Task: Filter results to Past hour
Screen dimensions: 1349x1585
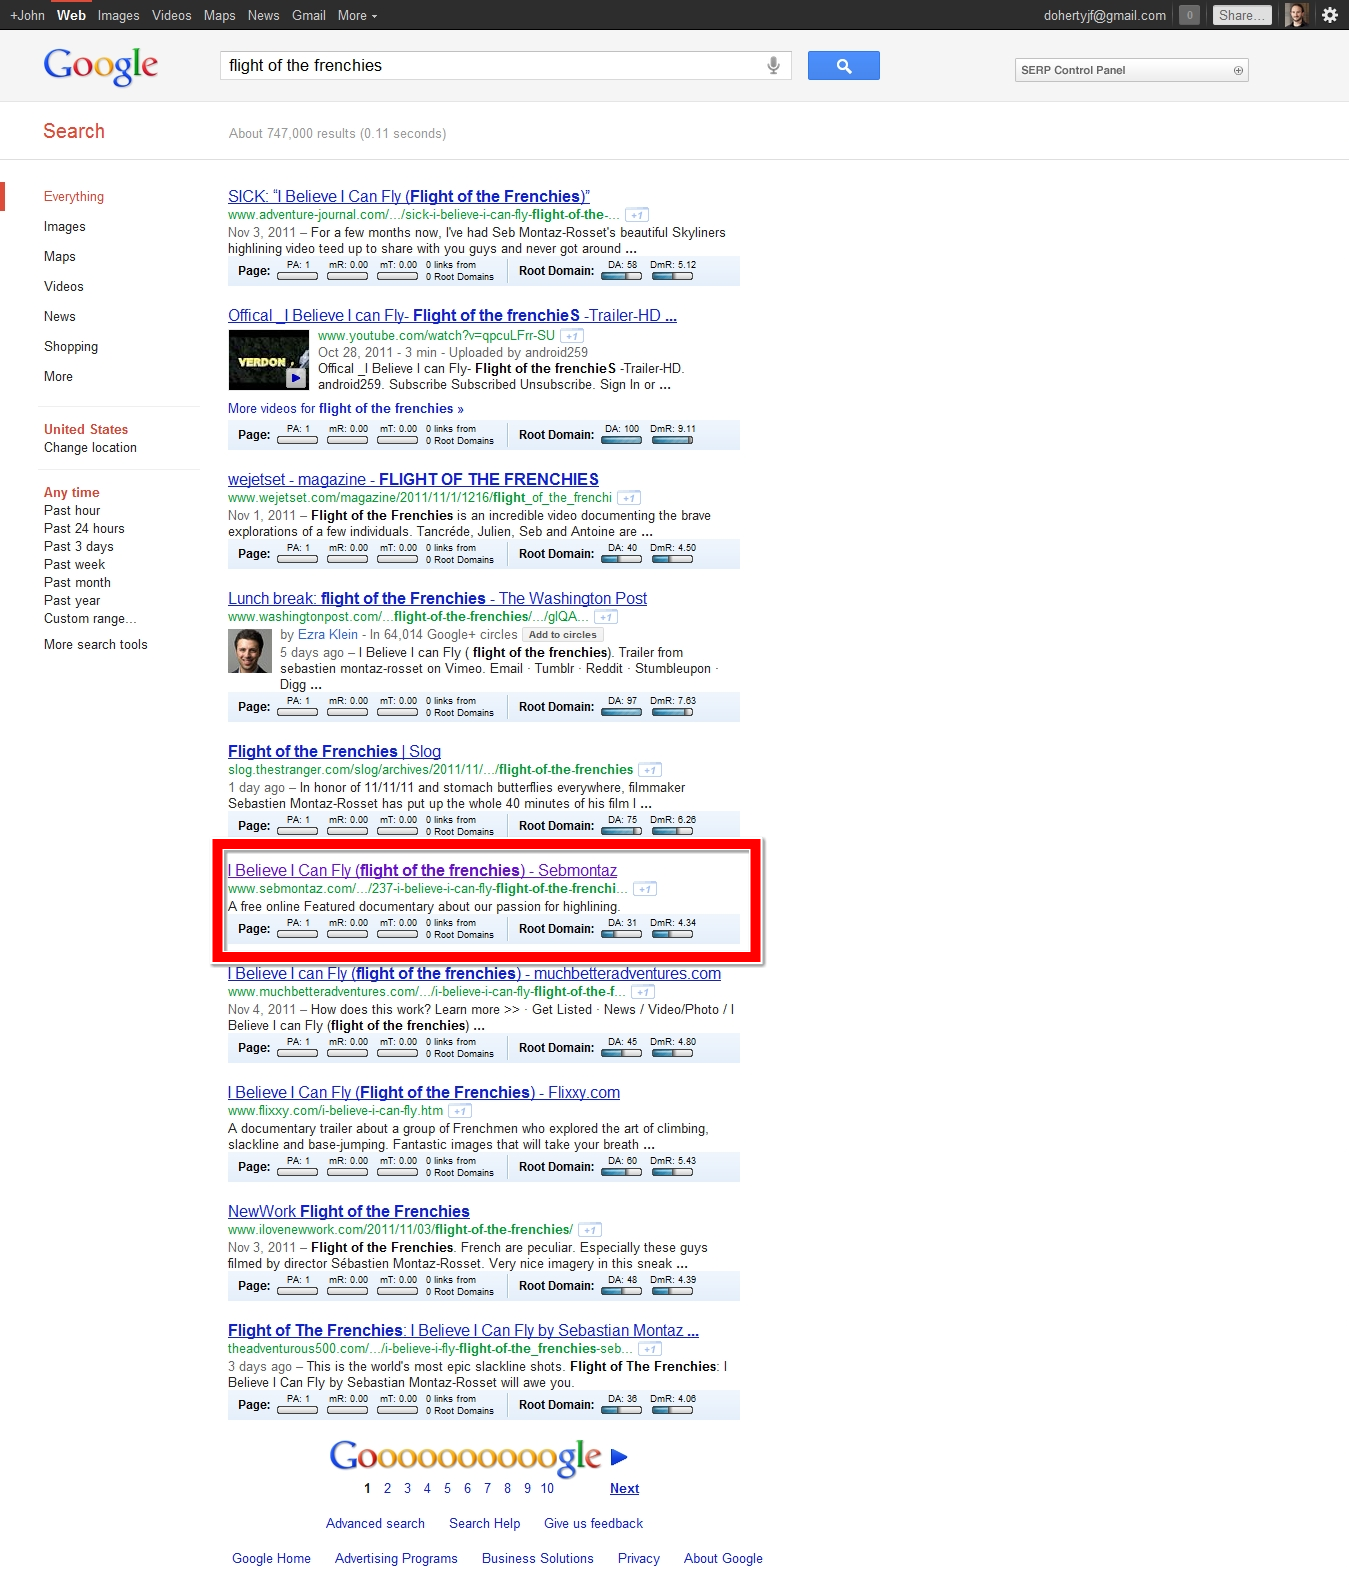Action: 72,511
